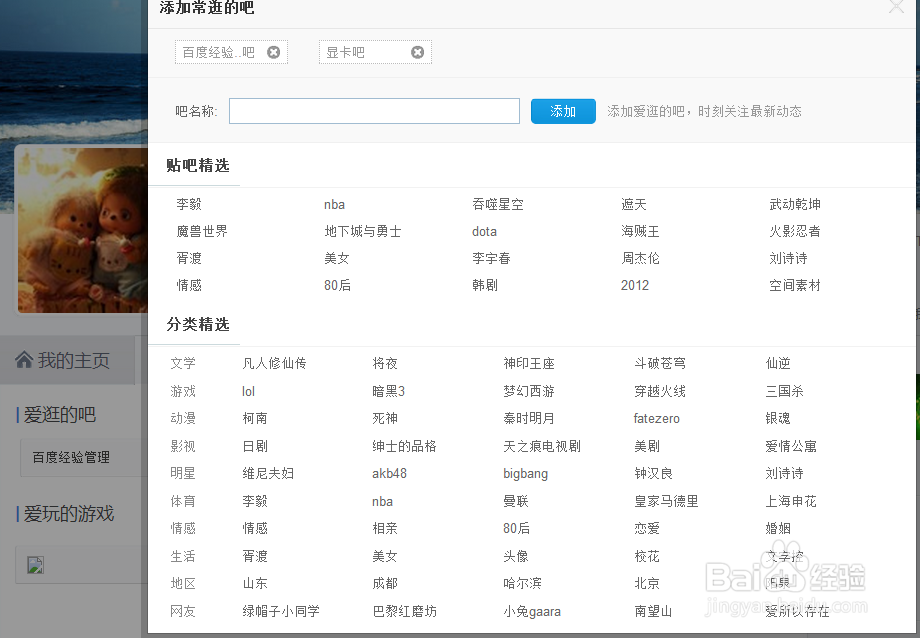Select 爱情公寓 bar
The width and height of the screenshot is (920, 638).
pyautogui.click(x=791, y=446)
